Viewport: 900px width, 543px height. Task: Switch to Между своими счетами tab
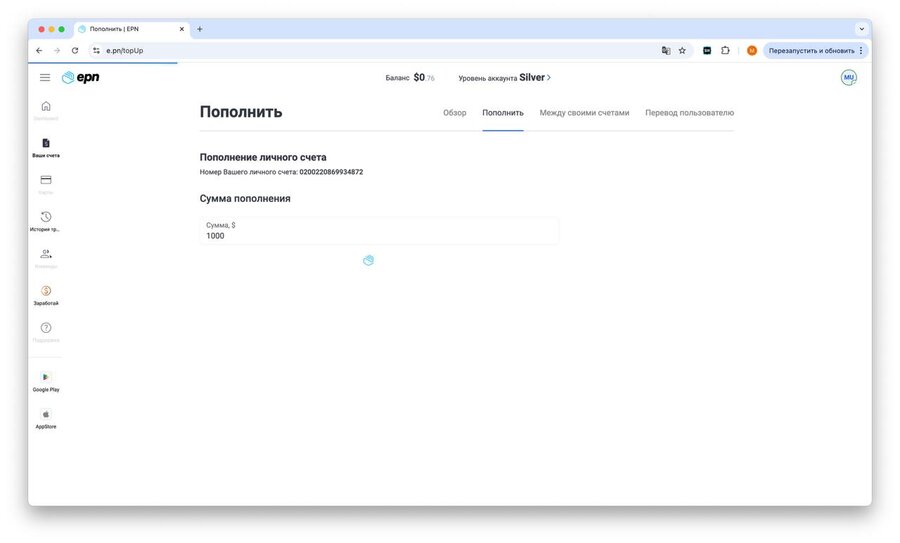(584, 113)
